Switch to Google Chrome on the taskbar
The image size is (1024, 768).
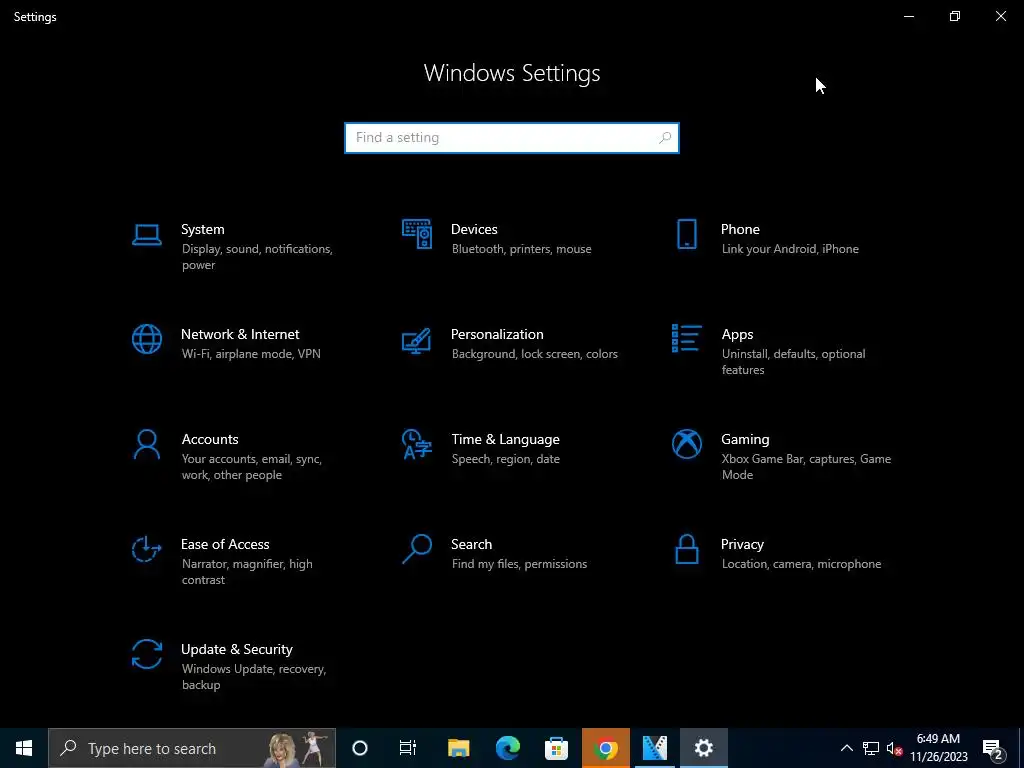605,748
